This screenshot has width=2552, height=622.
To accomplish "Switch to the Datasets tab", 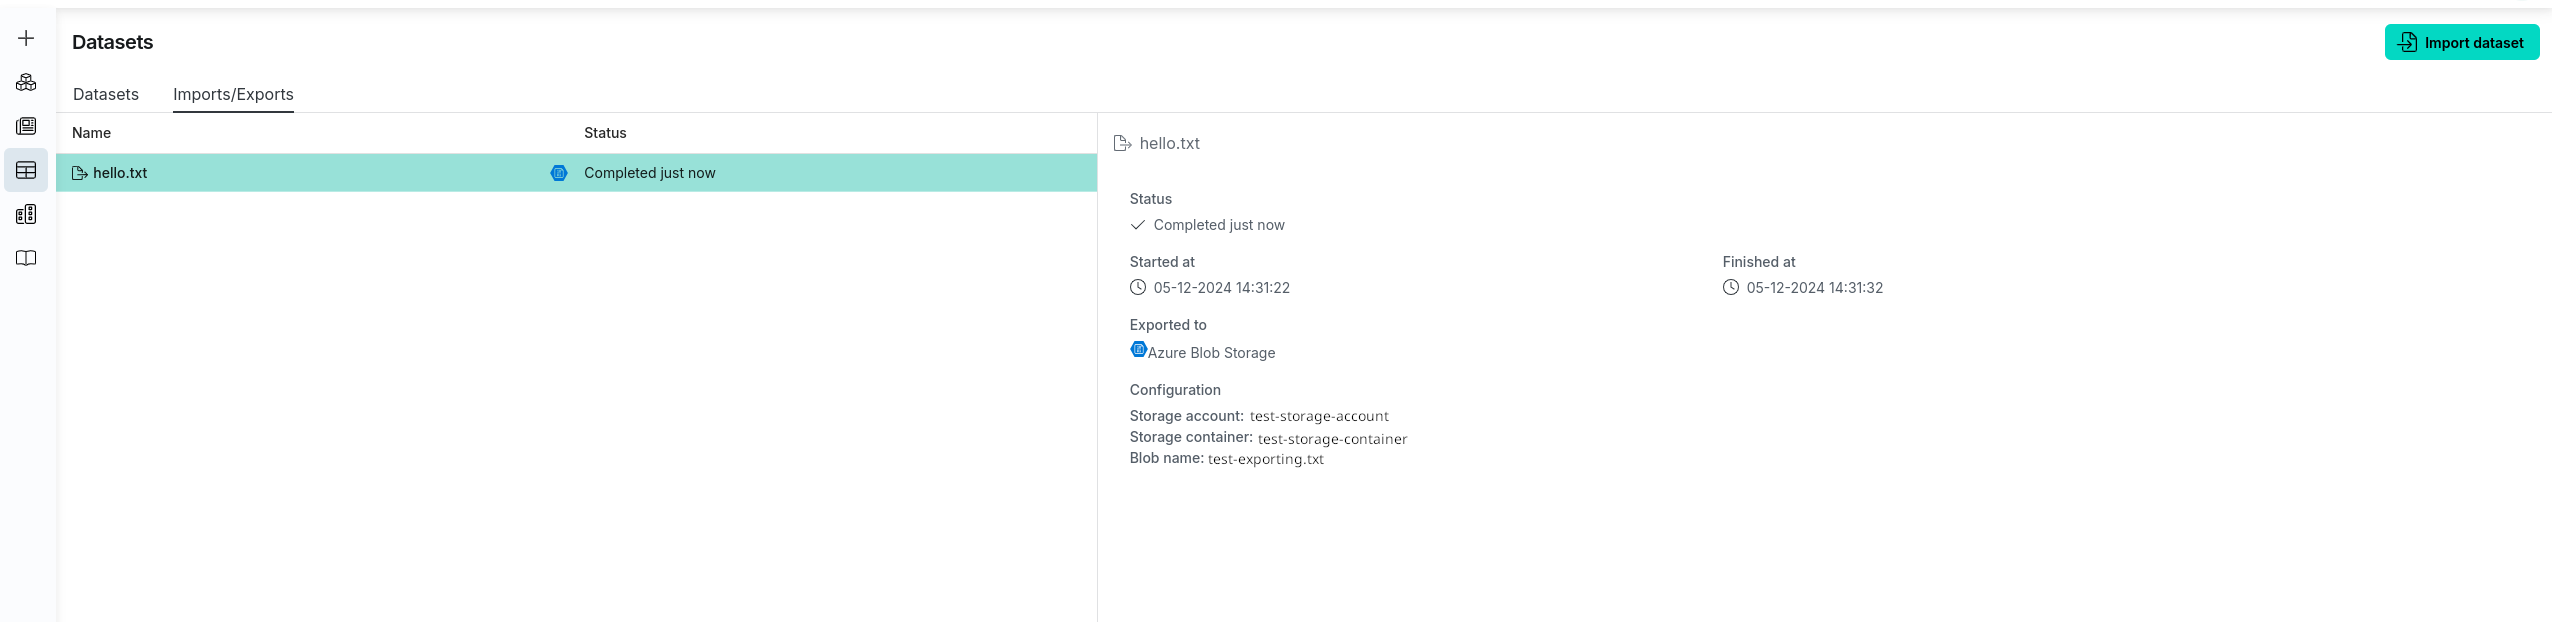I will [x=106, y=94].
